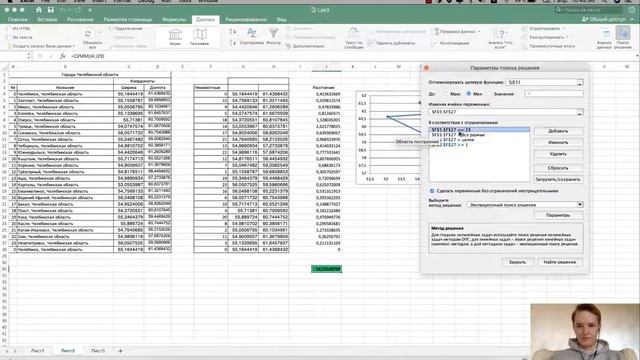Screen dimensions: 640x360
Task: Click the Анализ данных icon
Action: click(604, 33)
